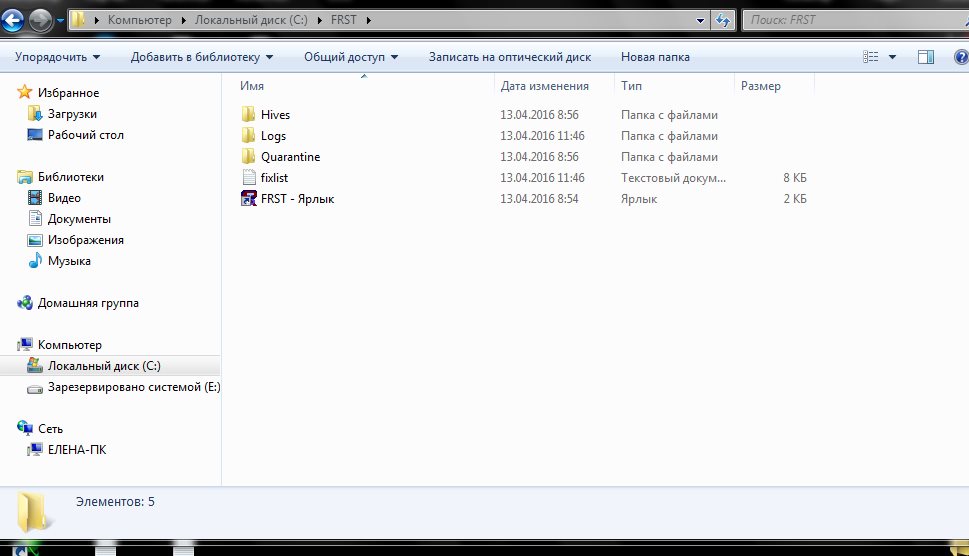The image size is (969, 556).
Task: Click Элементов: 5 status text
Action: [x=115, y=502]
